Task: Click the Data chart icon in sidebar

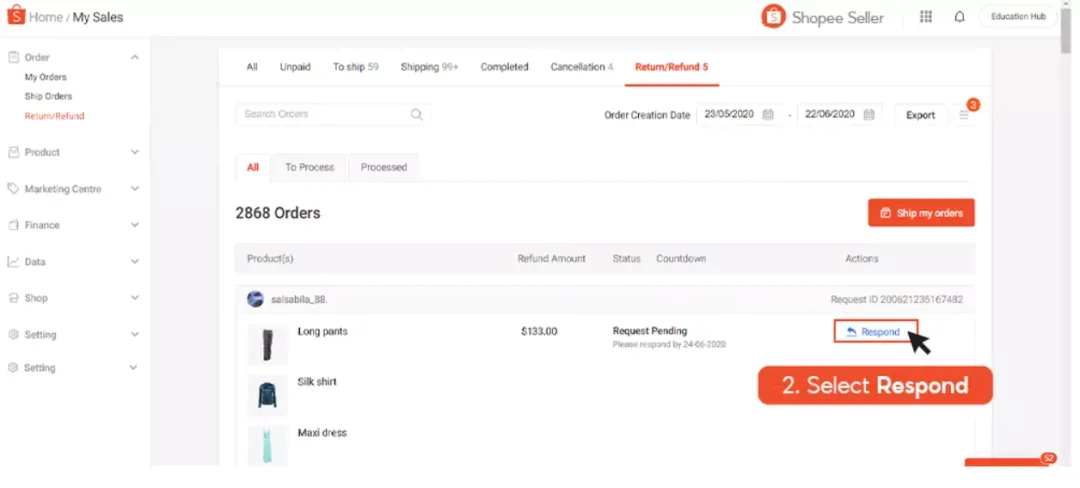Action: [x=13, y=262]
